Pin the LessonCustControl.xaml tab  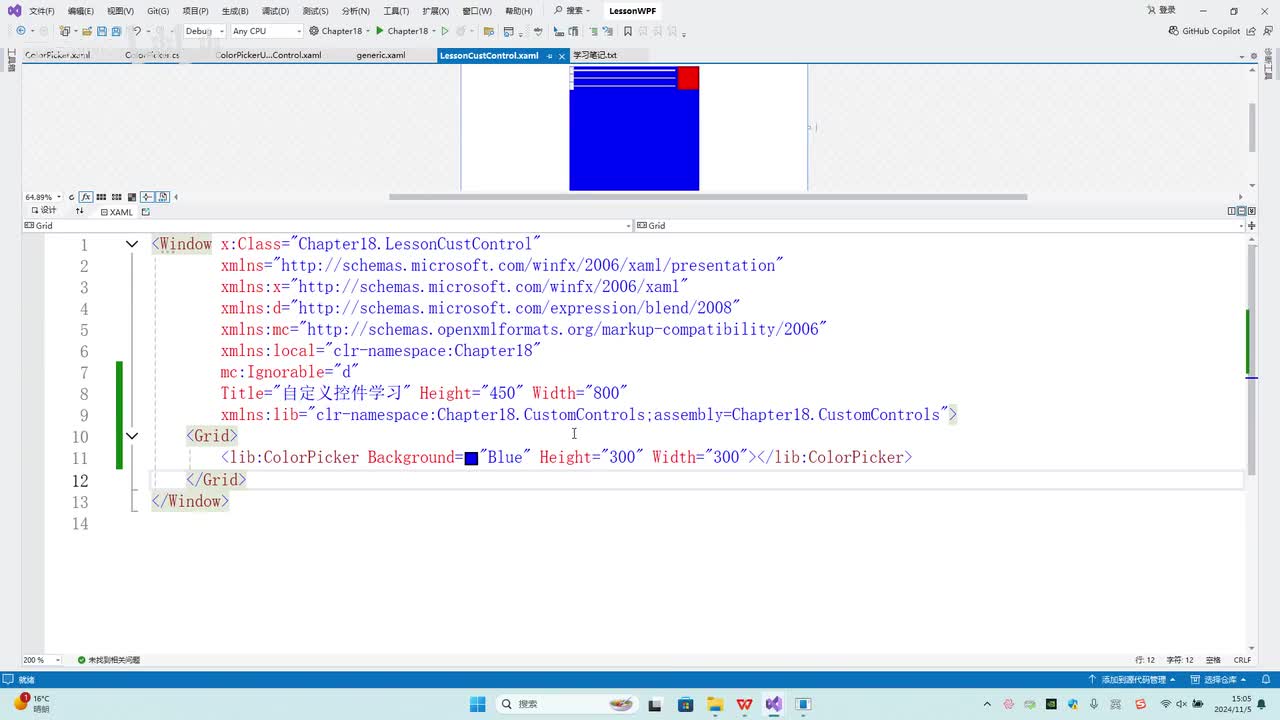(549, 56)
